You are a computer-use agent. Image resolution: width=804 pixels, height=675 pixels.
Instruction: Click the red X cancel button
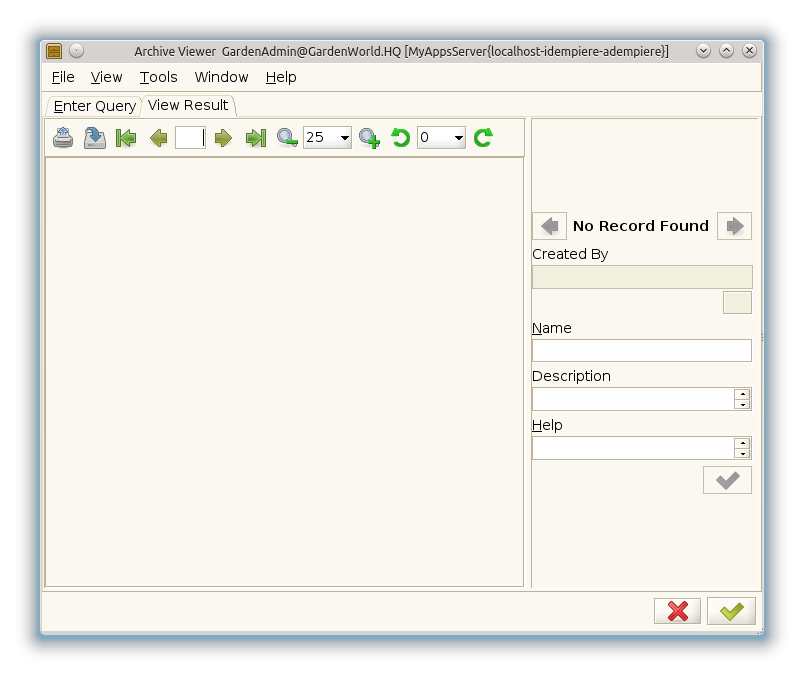pos(677,611)
